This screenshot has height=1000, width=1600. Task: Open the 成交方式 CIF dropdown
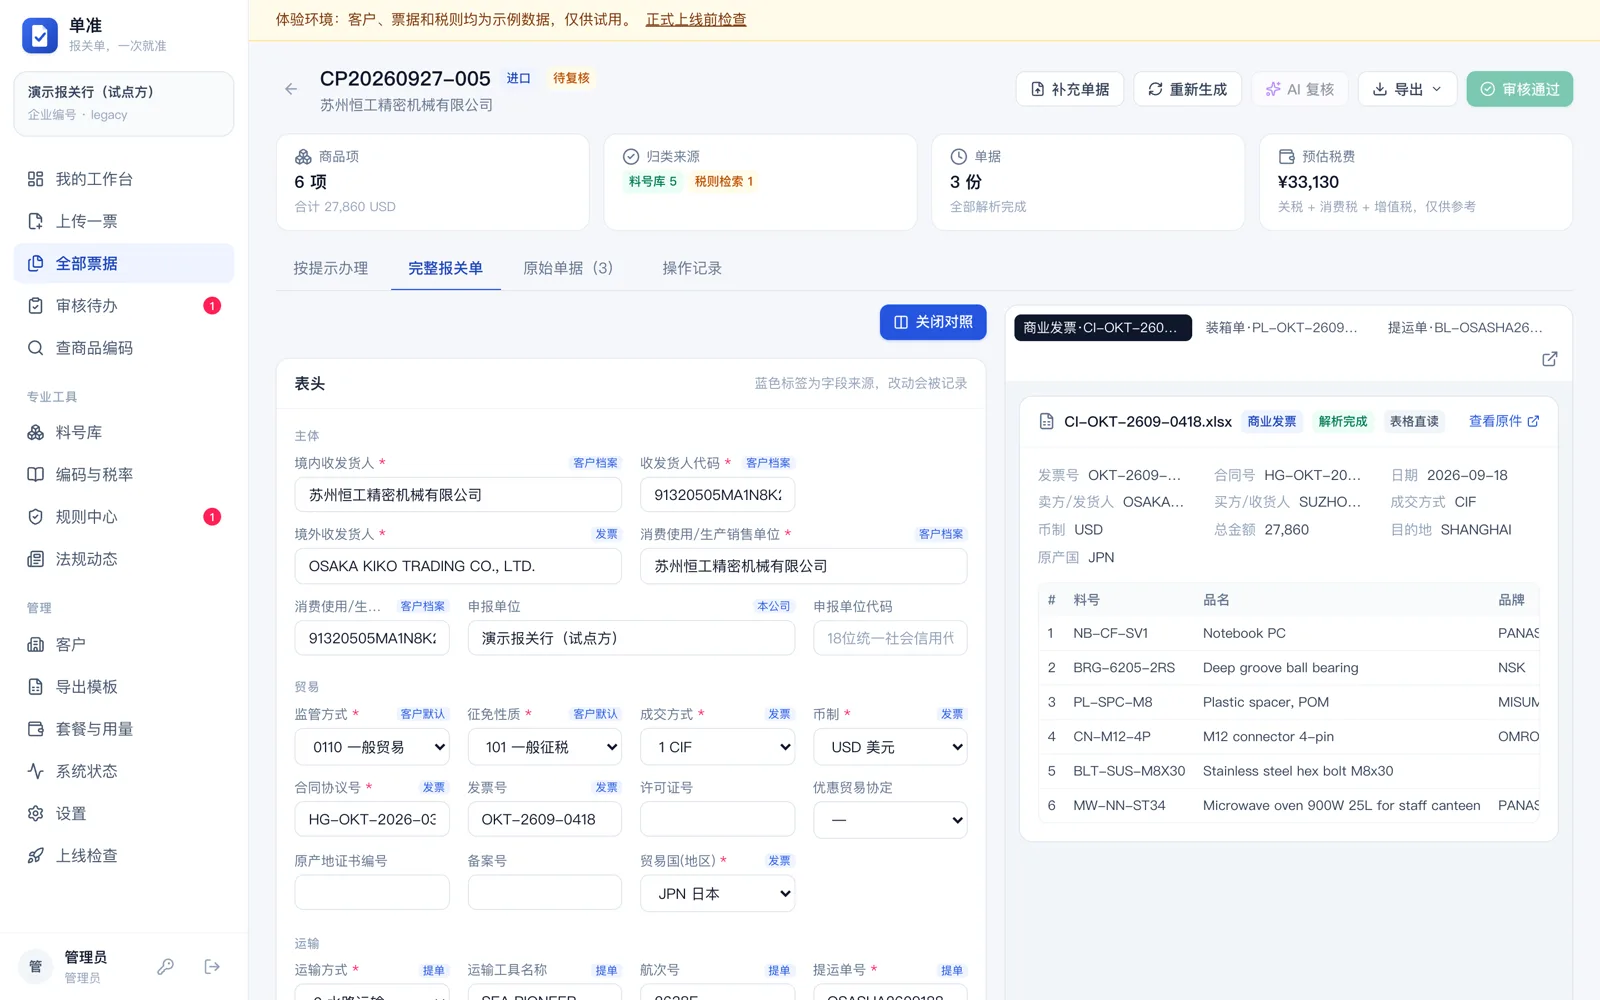pyautogui.click(x=717, y=747)
